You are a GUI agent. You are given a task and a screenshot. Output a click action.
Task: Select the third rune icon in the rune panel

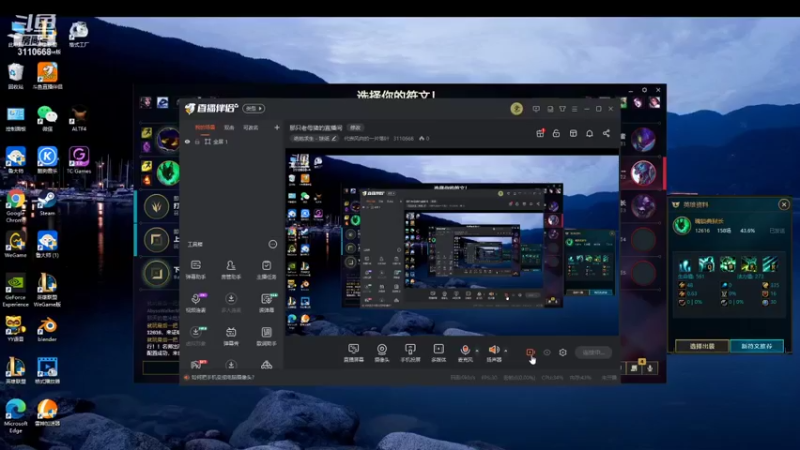click(728, 264)
